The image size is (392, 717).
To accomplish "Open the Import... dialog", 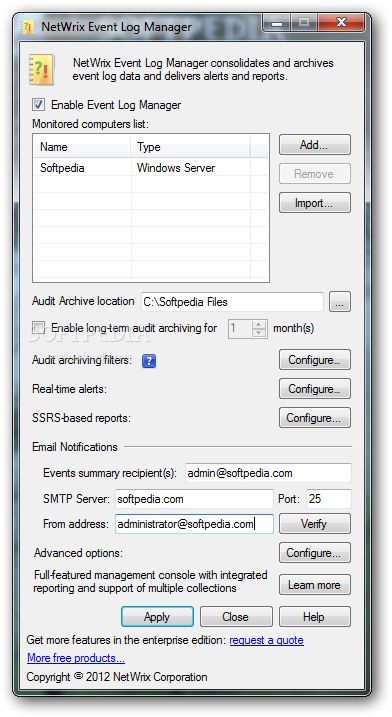I will 315,203.
